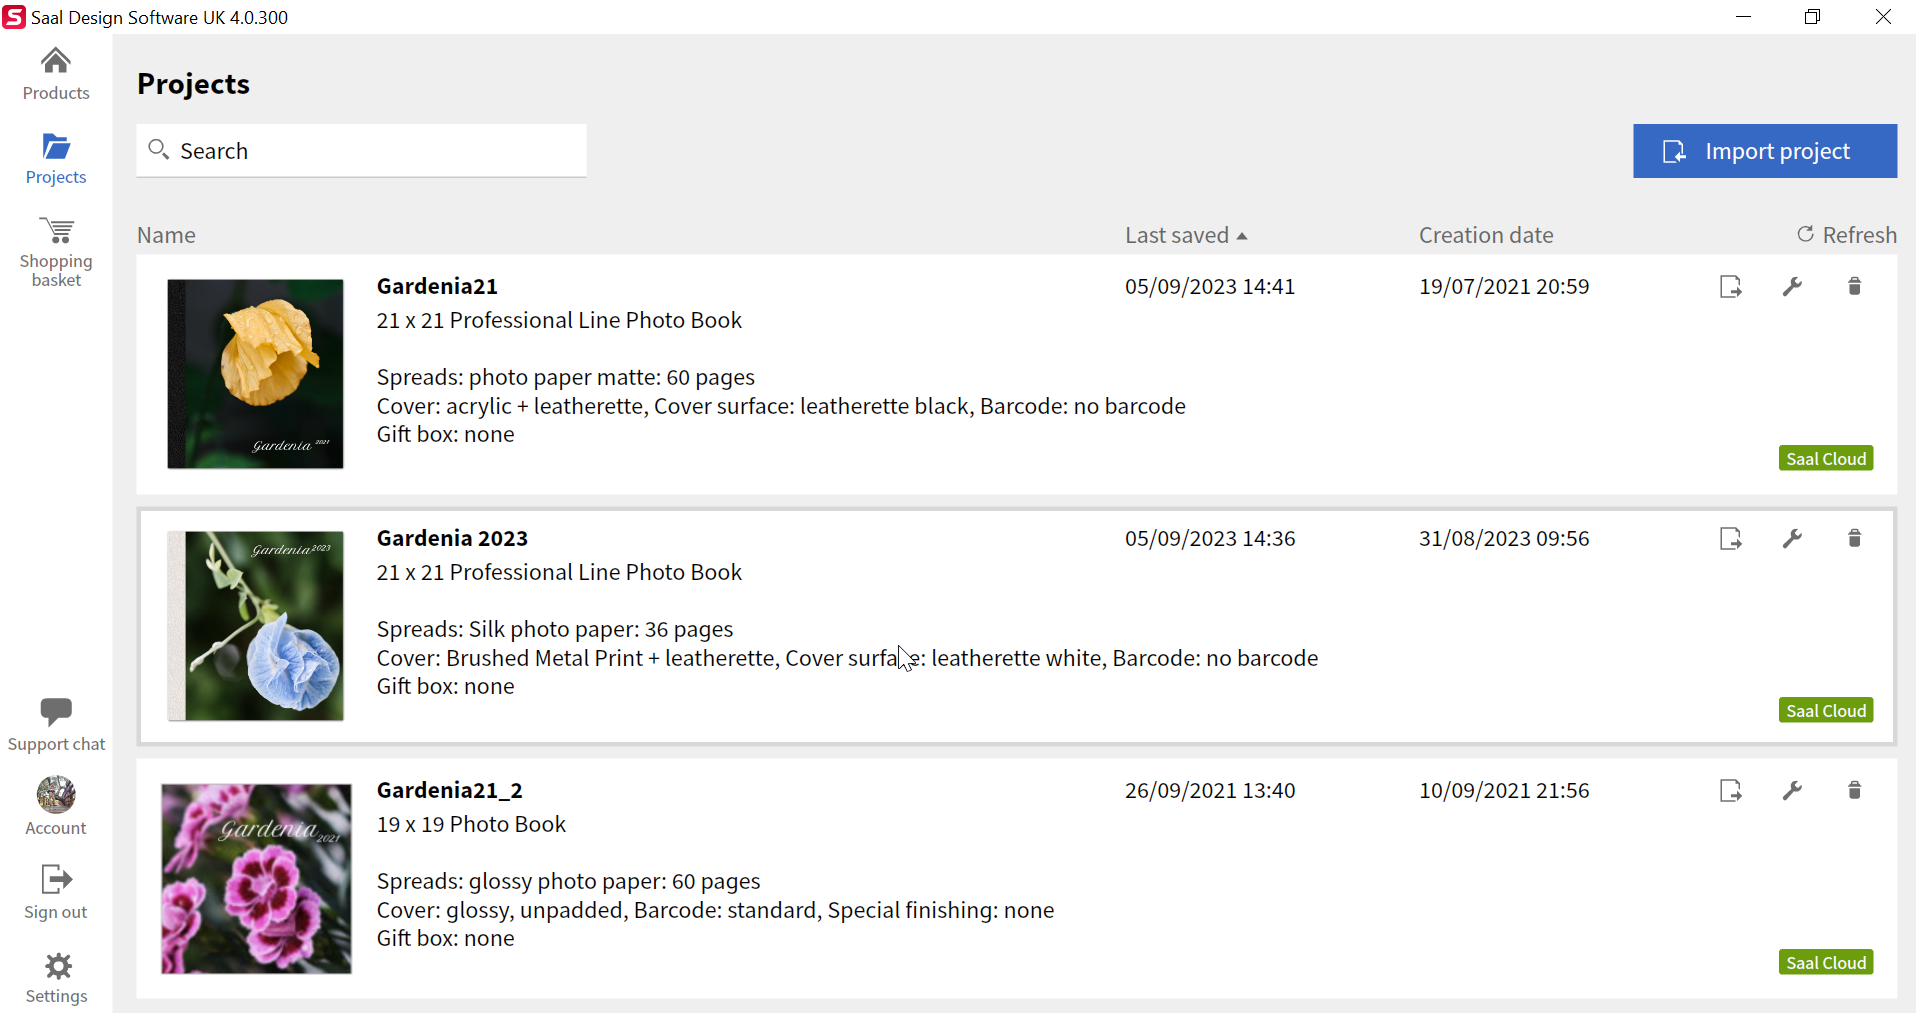Delete the Gardenia21 project
This screenshot has width=1916, height=1013.
[1854, 287]
